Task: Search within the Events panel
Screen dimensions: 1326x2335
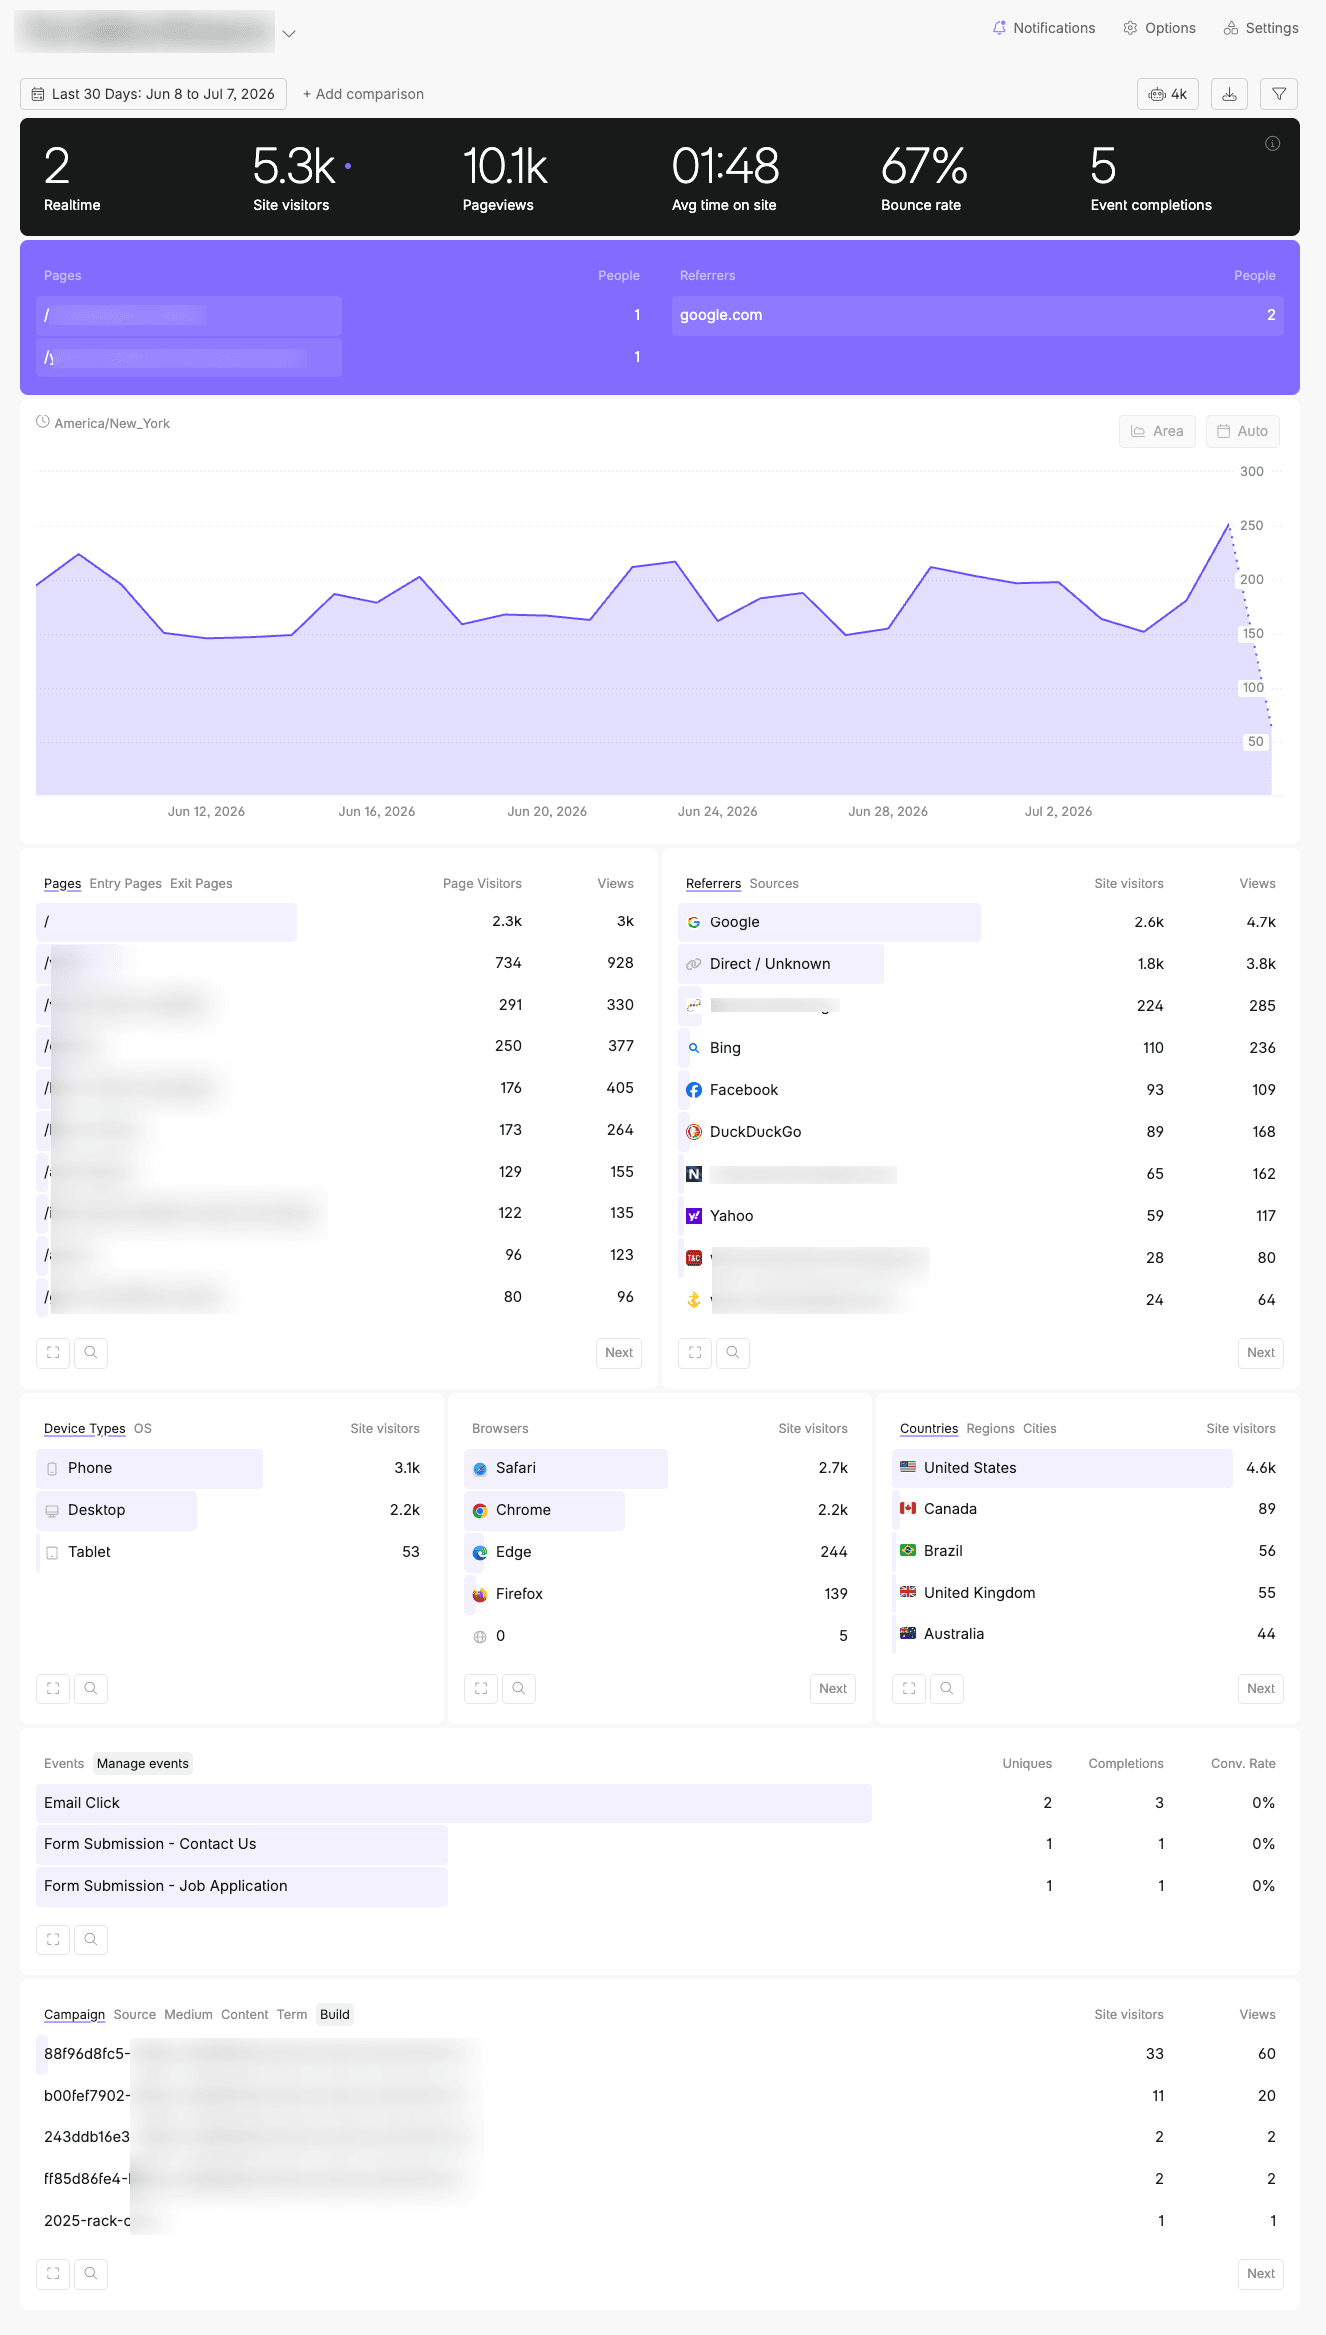Action: 91,1939
